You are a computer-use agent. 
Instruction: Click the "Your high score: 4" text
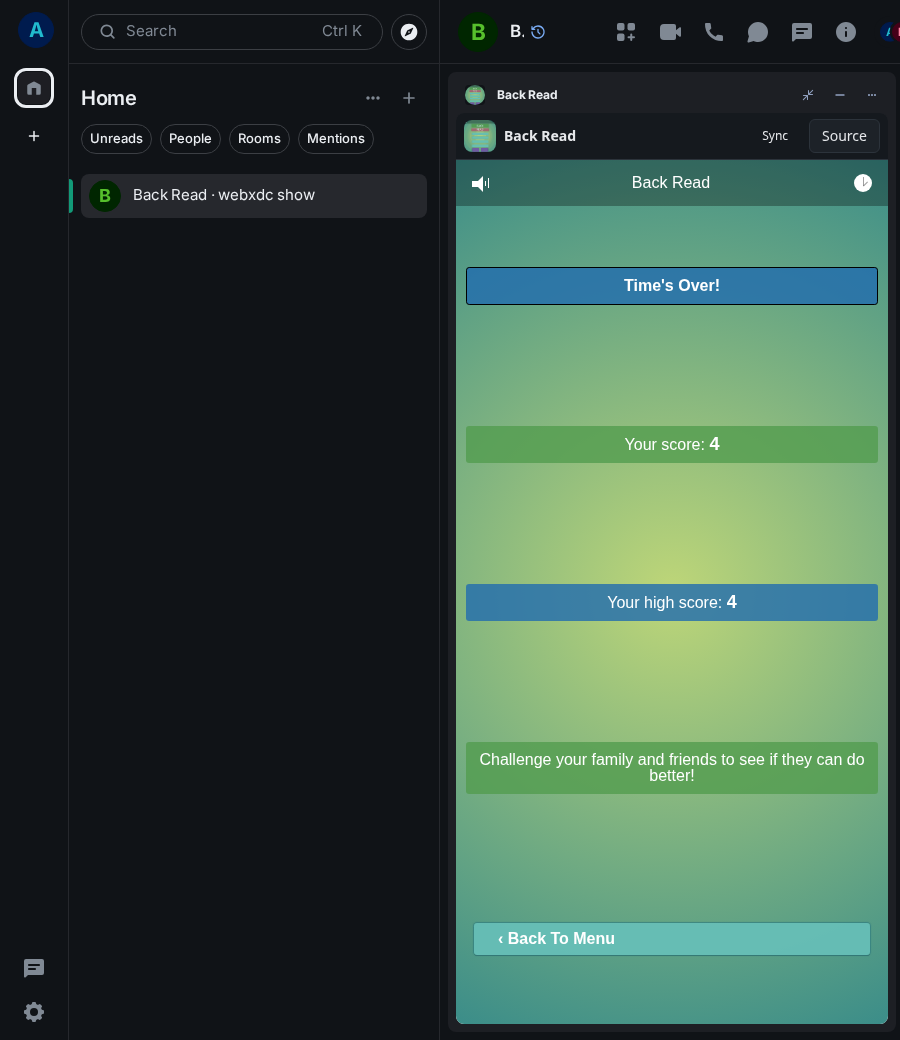672,602
